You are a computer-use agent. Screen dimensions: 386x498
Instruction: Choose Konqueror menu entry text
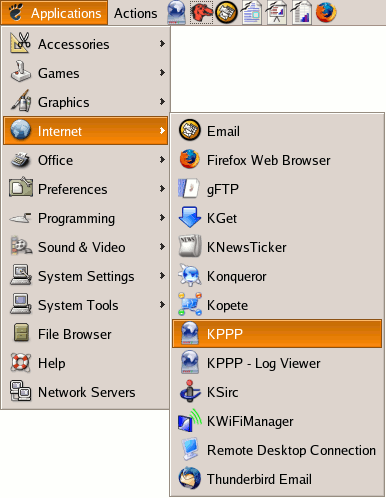(237, 276)
